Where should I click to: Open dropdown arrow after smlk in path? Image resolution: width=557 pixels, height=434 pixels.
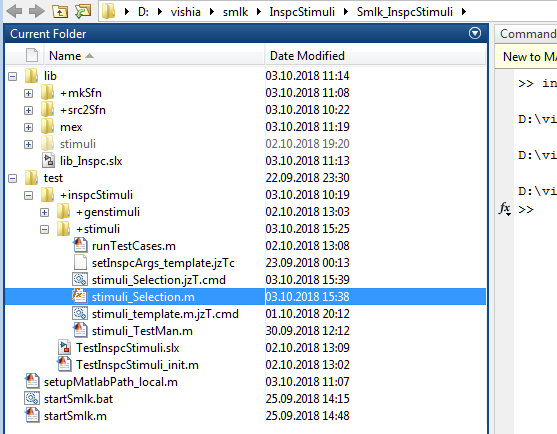point(259,12)
